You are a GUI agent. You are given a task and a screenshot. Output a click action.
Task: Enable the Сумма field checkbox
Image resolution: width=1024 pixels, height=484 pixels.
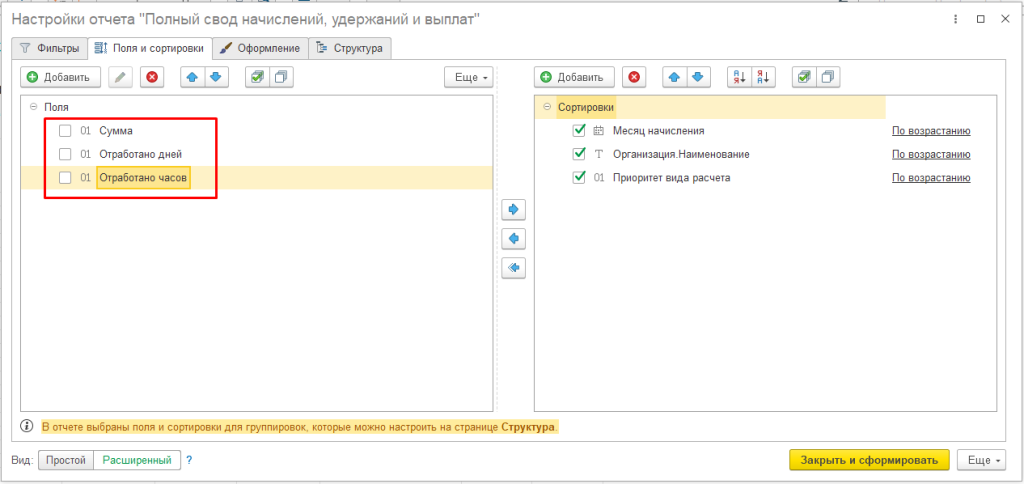pos(65,130)
